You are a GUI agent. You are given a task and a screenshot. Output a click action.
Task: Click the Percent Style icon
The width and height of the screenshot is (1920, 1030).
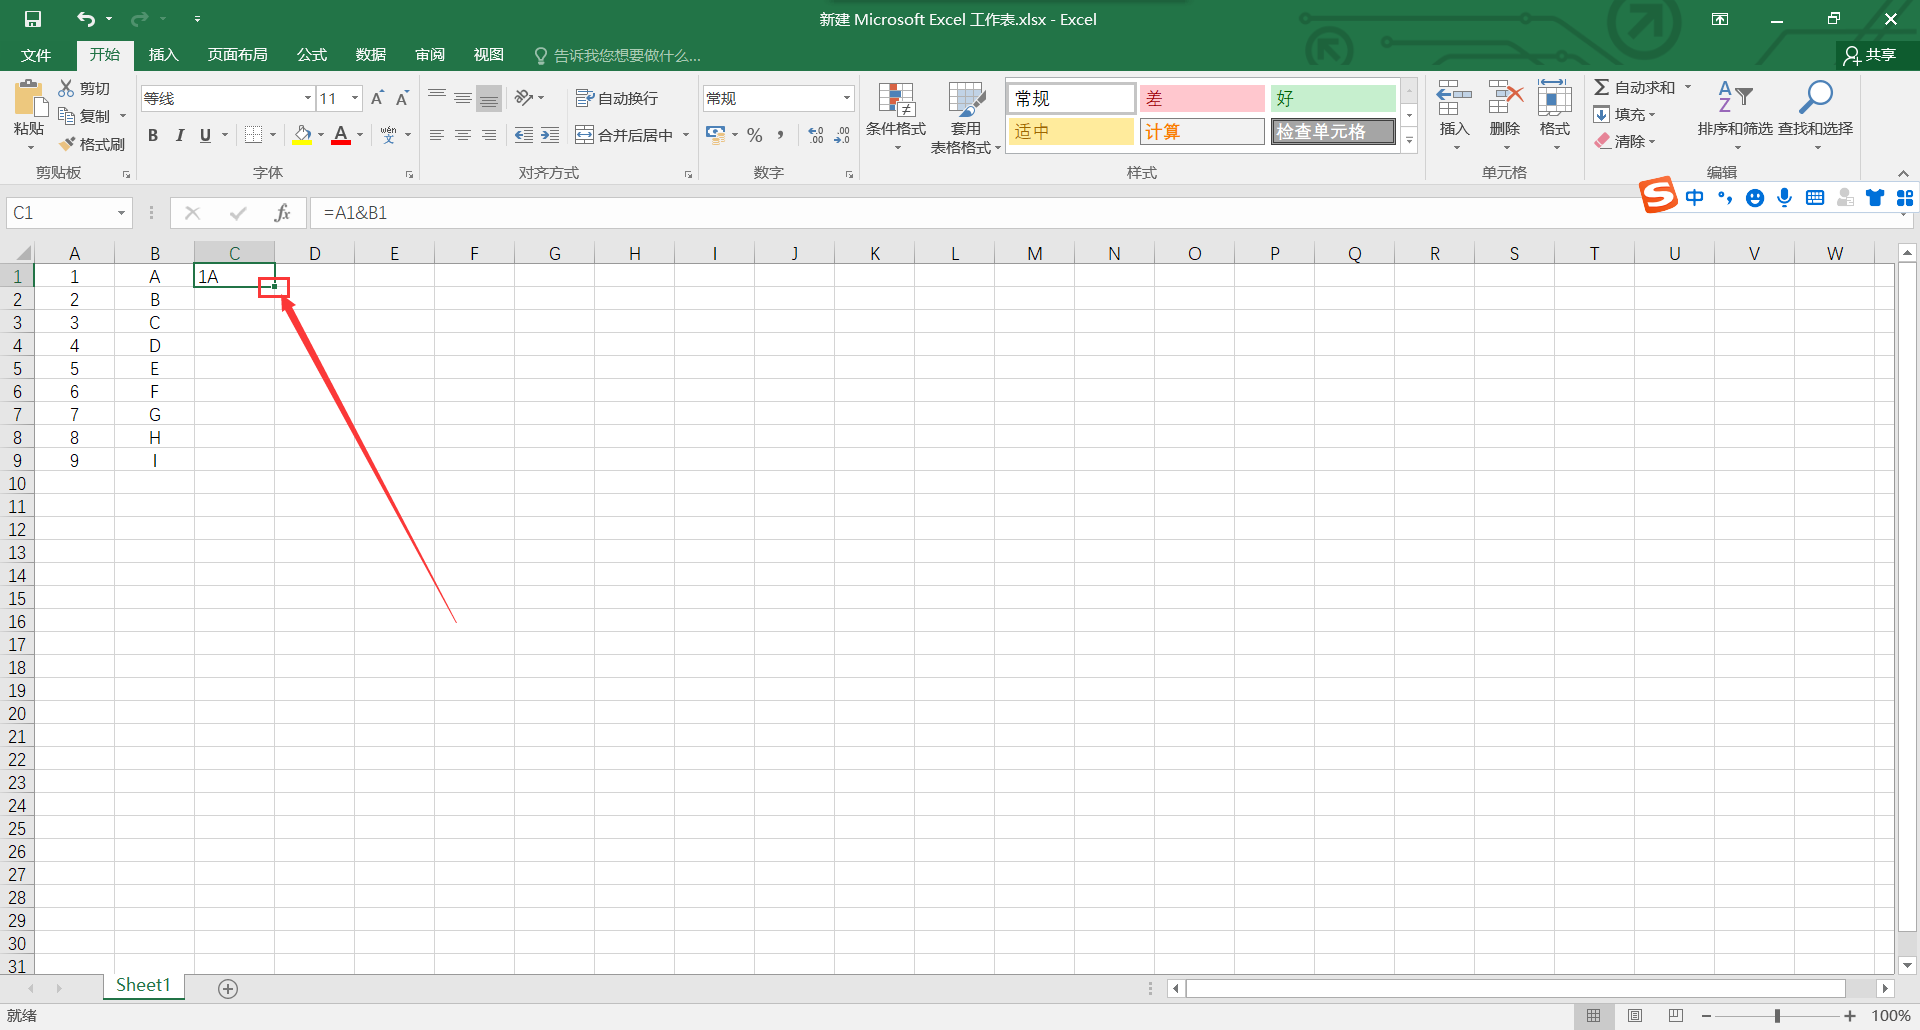coord(755,134)
